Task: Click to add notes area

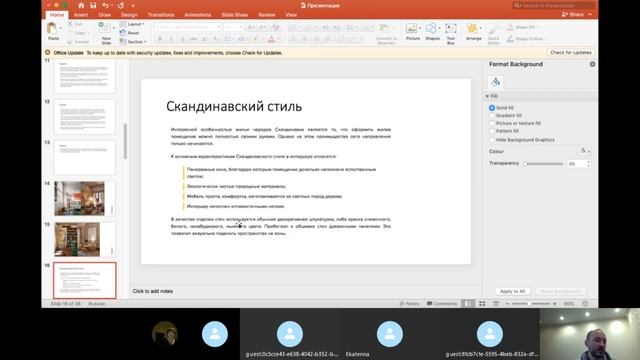Action: 153,291
